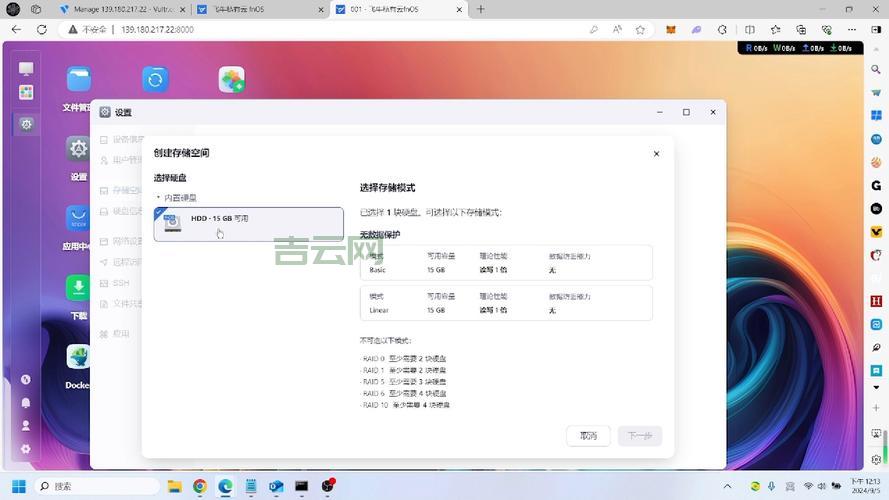
Task: Click the red H icon in Edge sidebar
Action: [876, 301]
